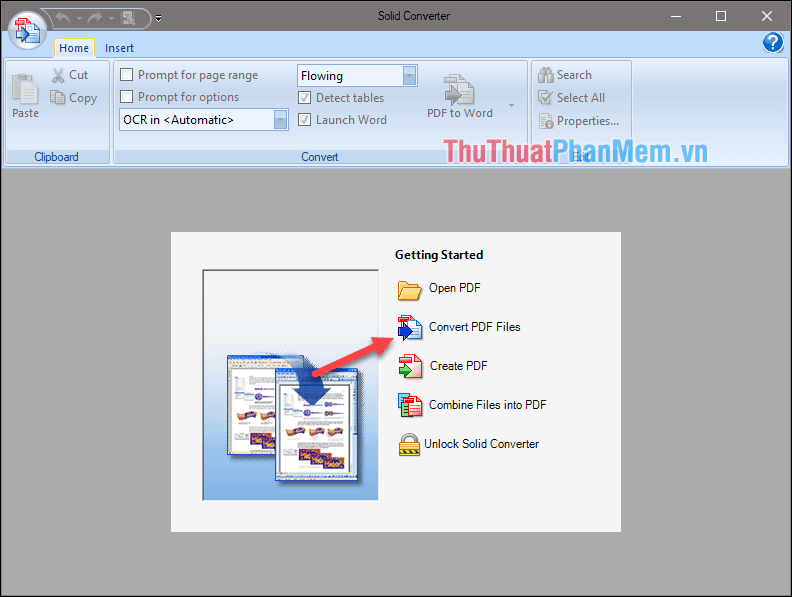Choose 'Unlock Solid Converter' link text
Screen dimensions: 792x597
coord(481,443)
